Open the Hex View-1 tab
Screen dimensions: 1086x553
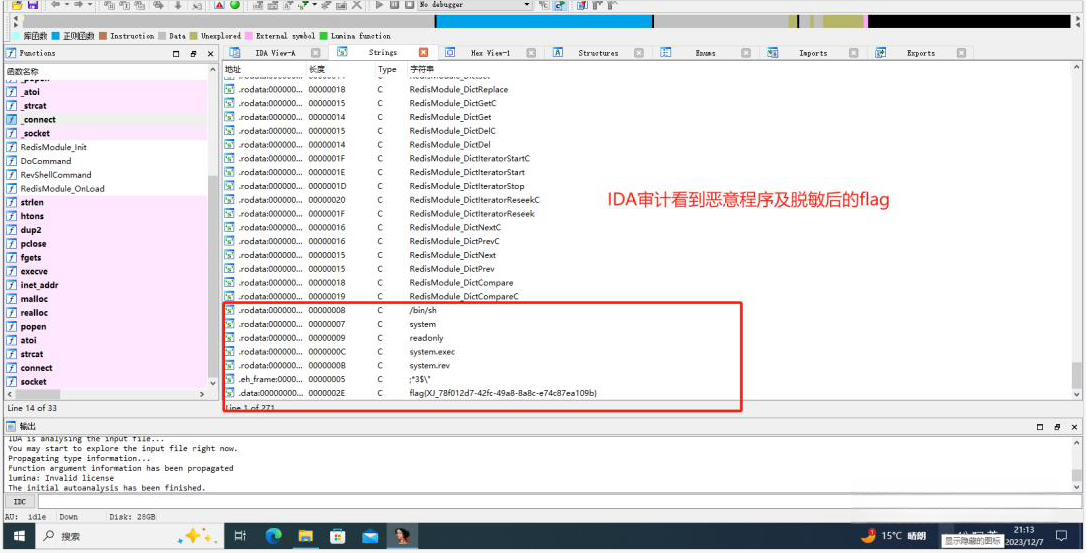tap(490, 53)
